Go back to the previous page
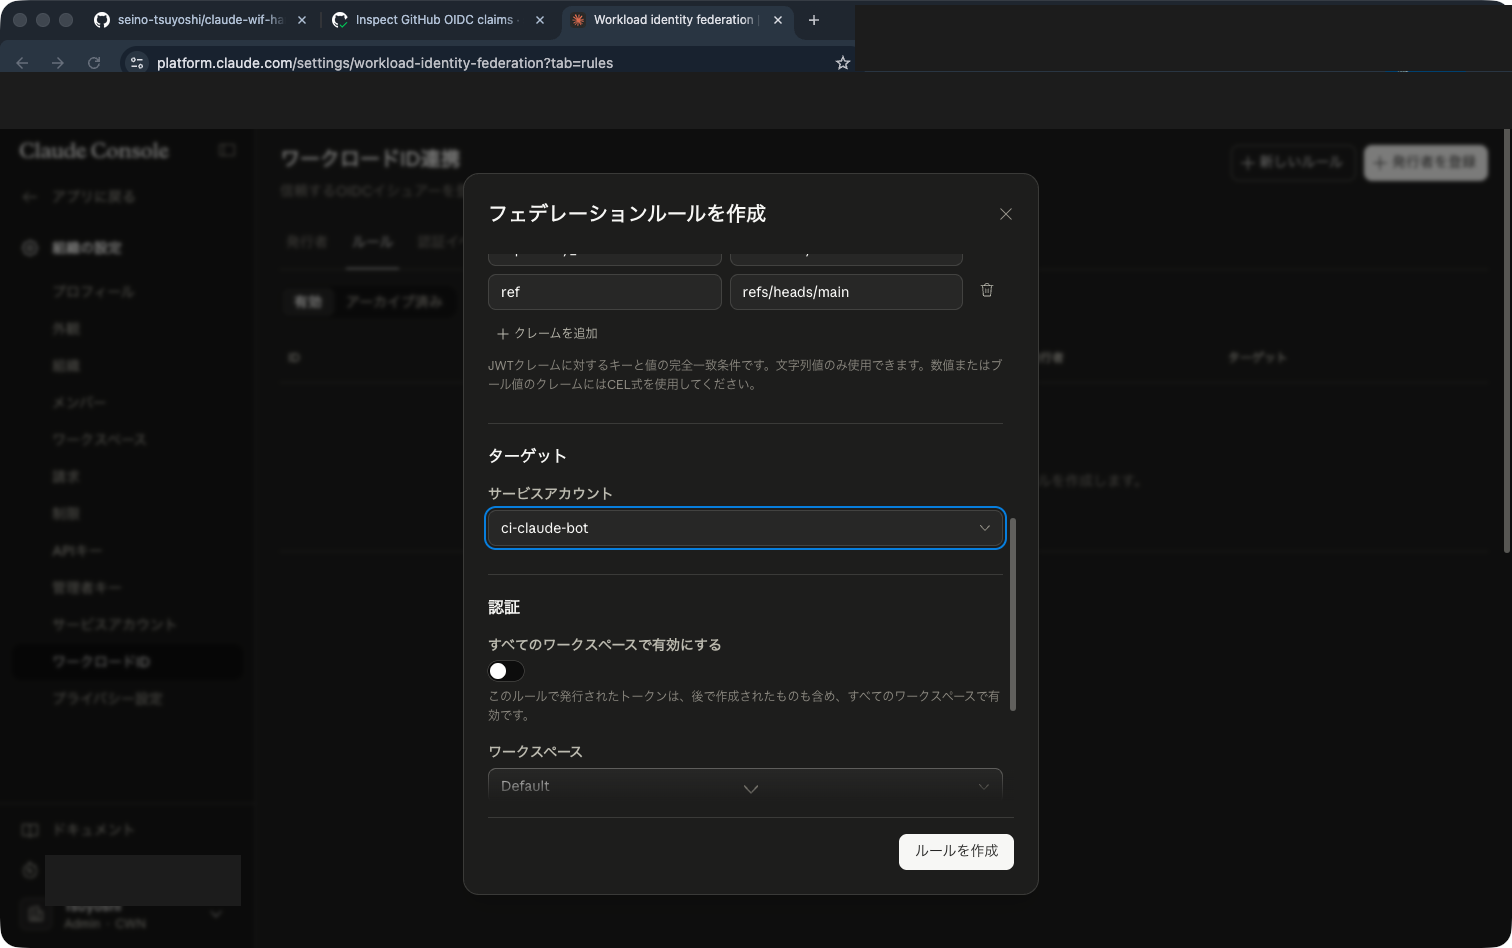 [22, 63]
